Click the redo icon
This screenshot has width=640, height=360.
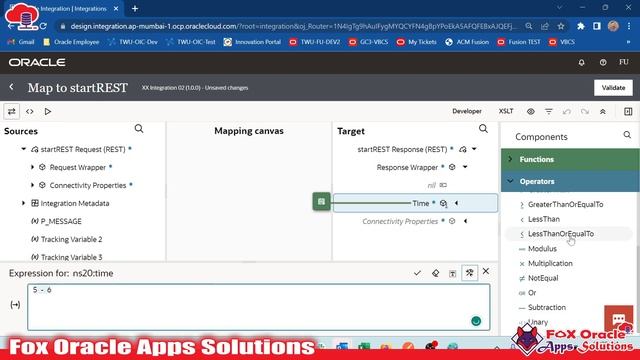tap(584, 111)
